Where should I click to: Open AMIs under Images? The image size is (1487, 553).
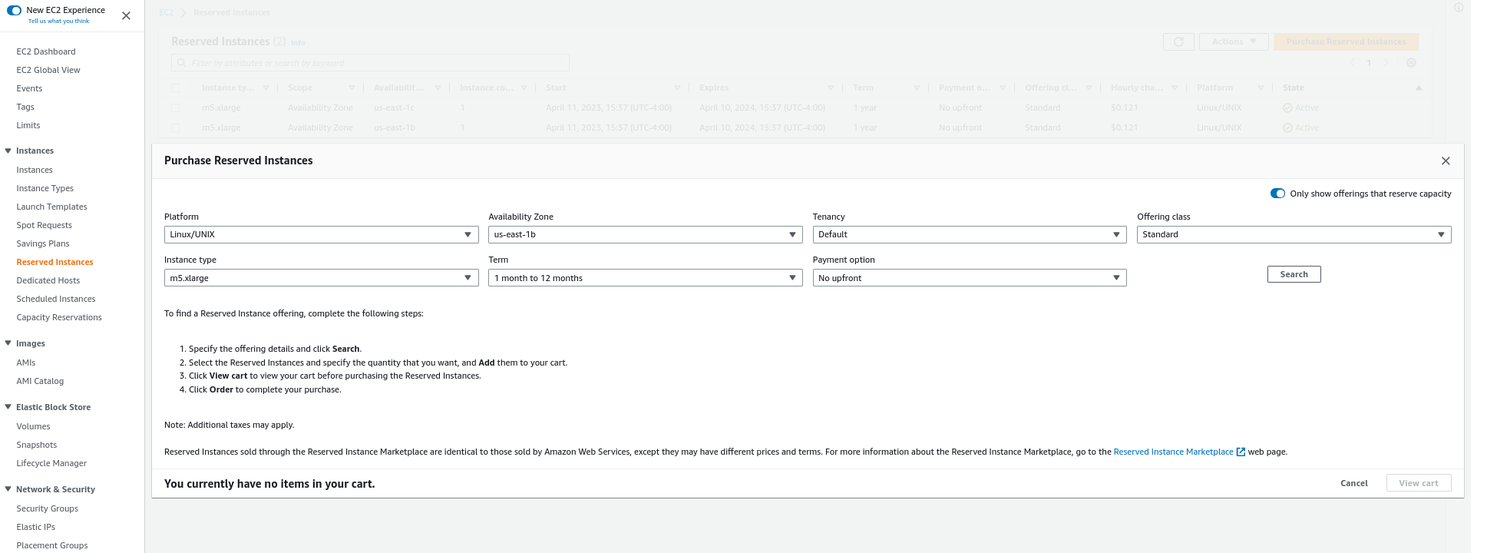[26, 362]
